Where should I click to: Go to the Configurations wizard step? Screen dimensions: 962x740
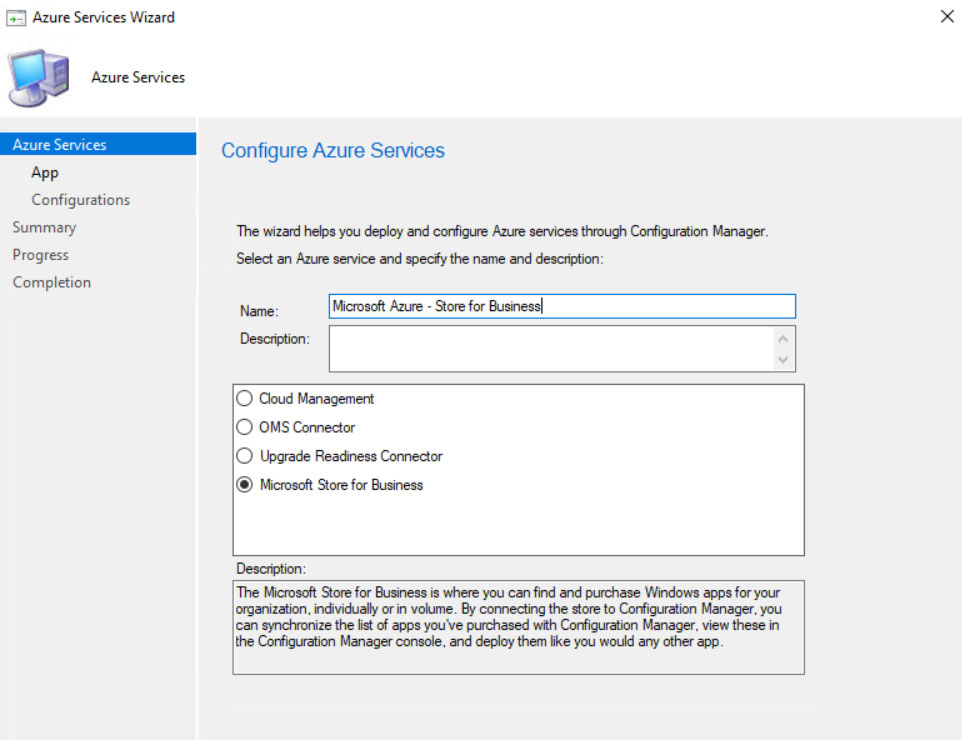[80, 200]
